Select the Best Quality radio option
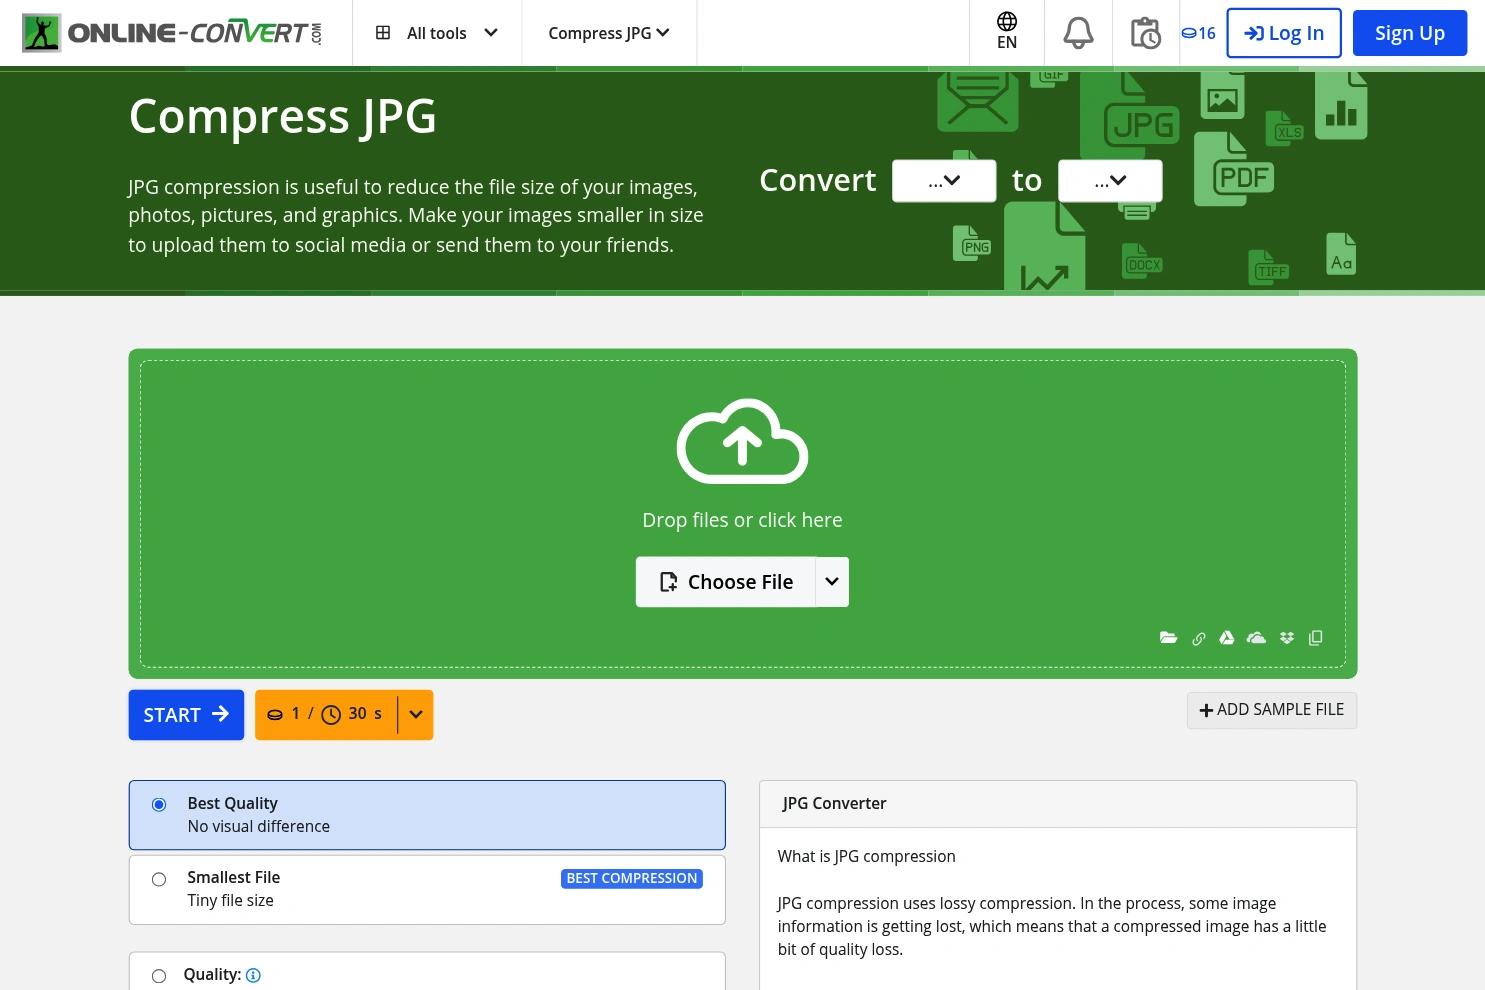1485x990 pixels. click(159, 805)
